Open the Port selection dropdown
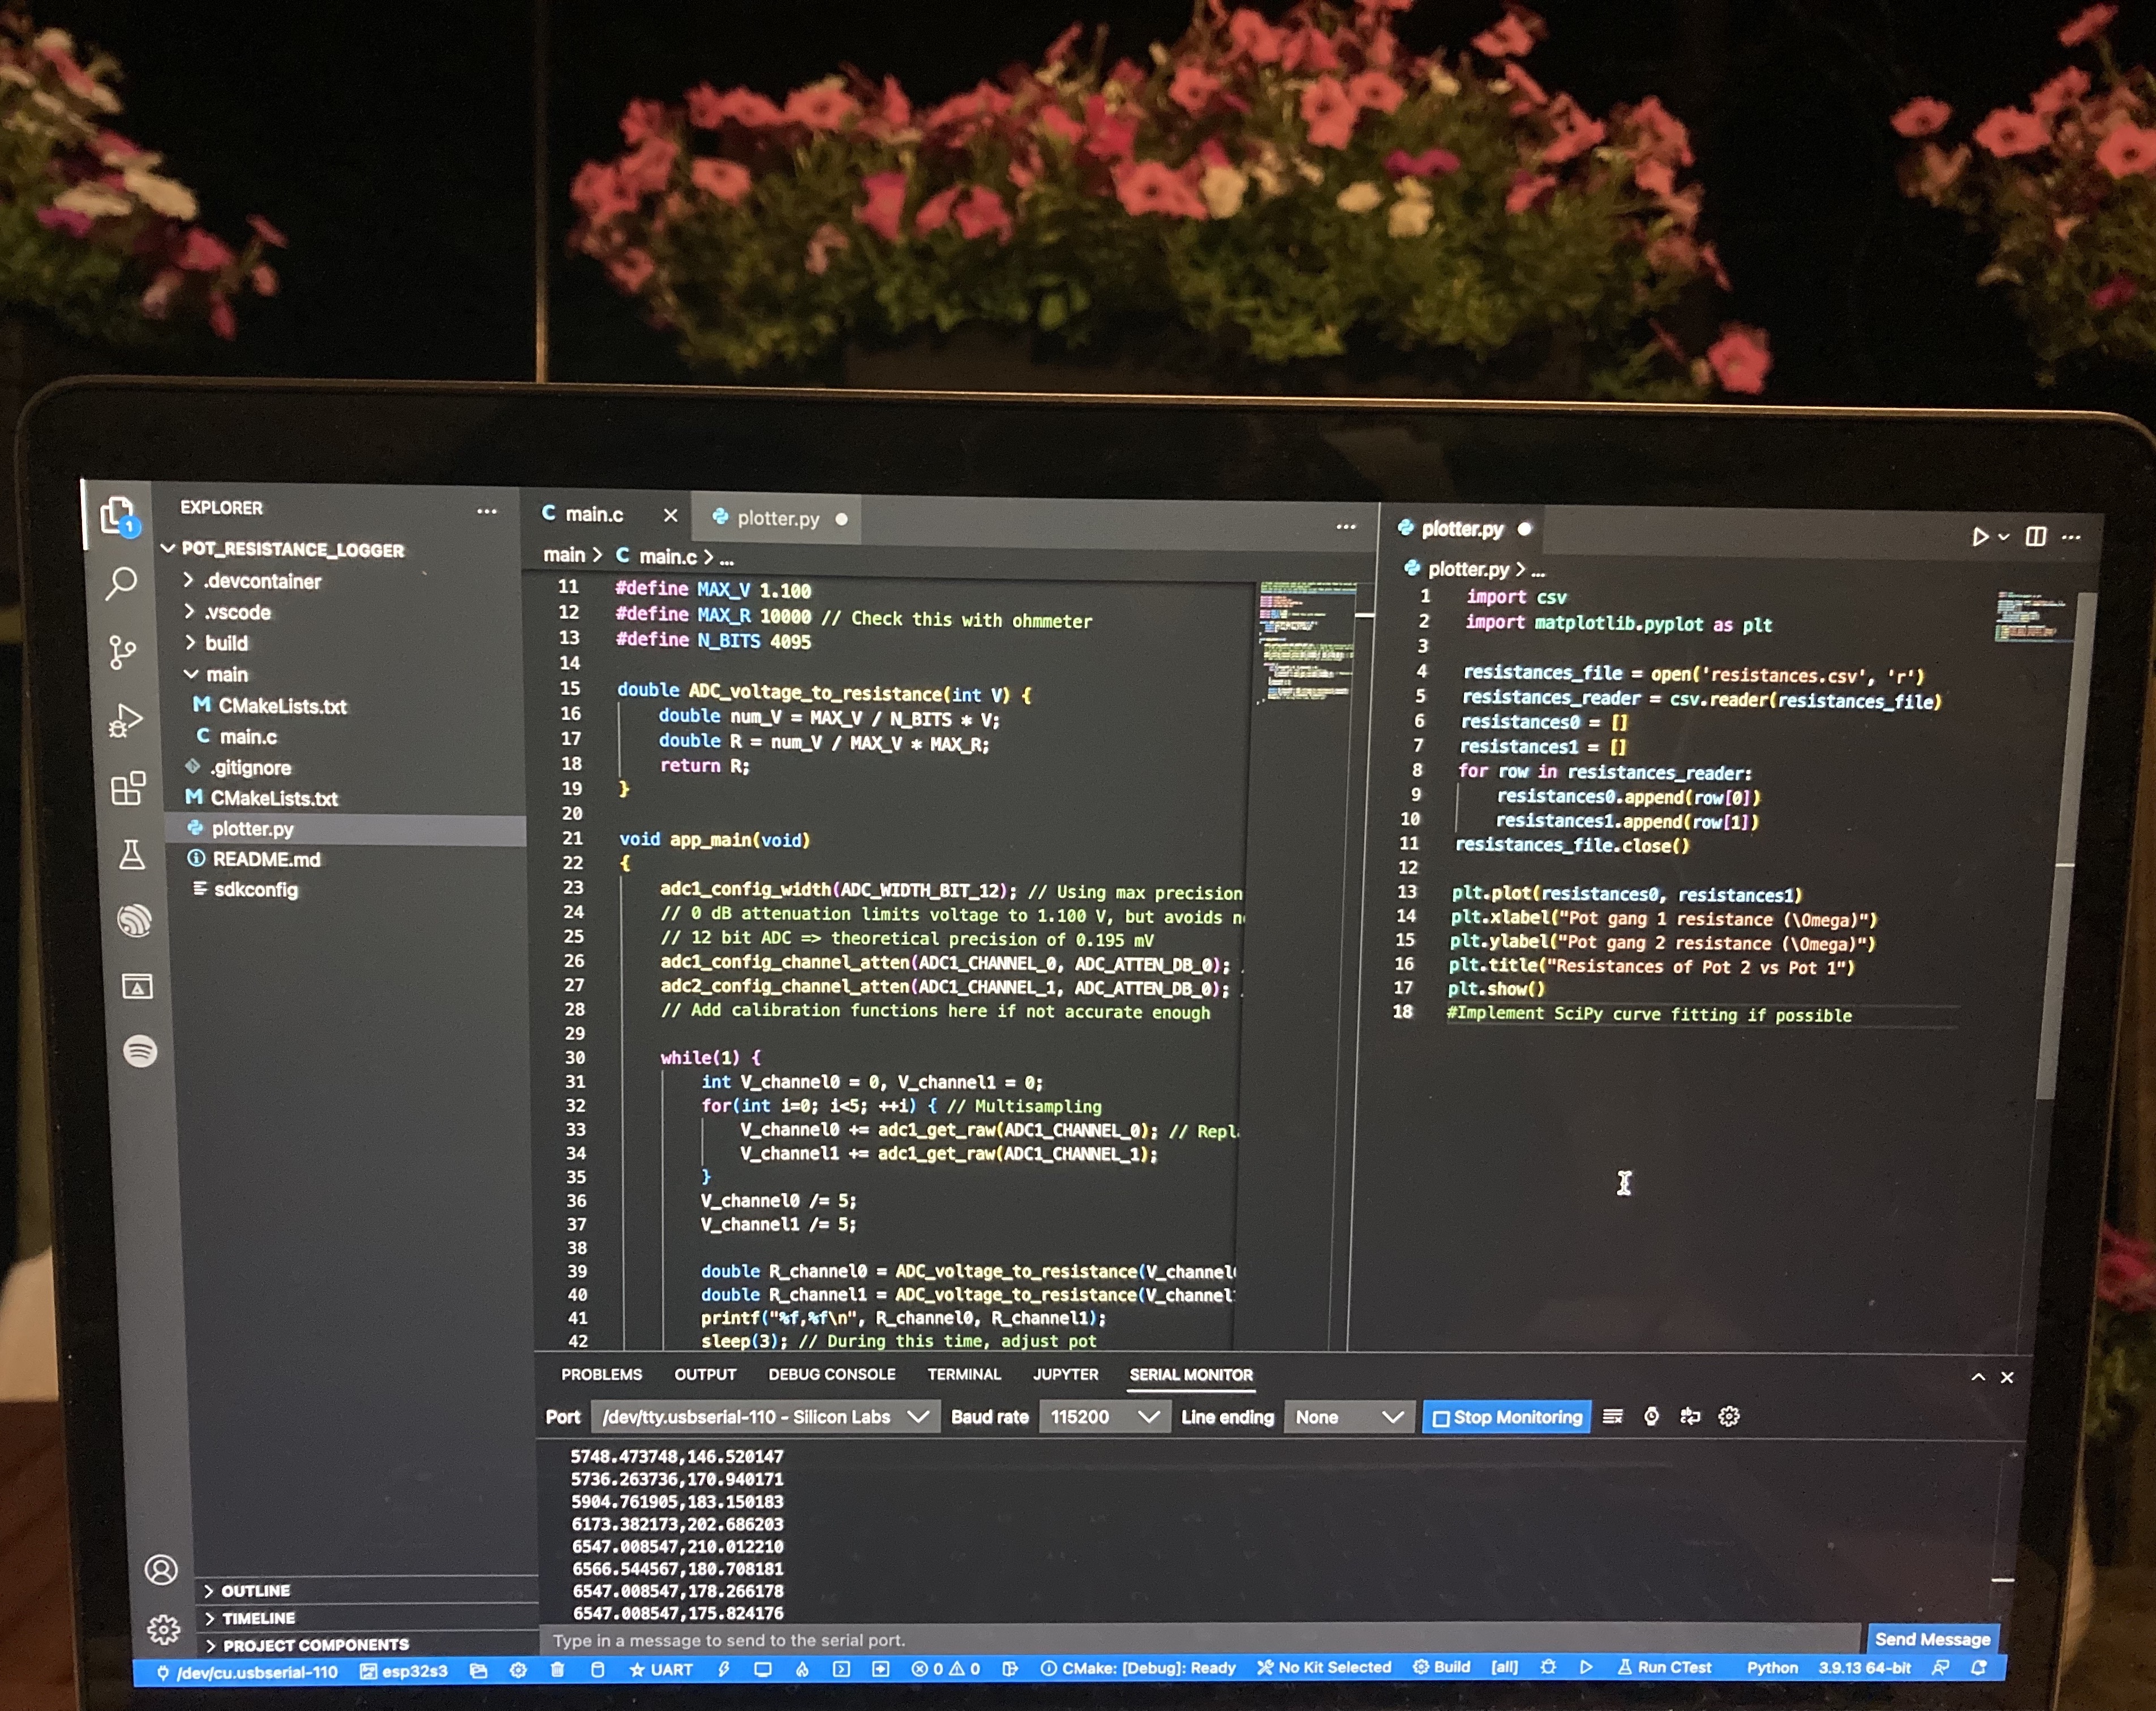Viewport: 2156px width, 1711px height. (766, 1417)
